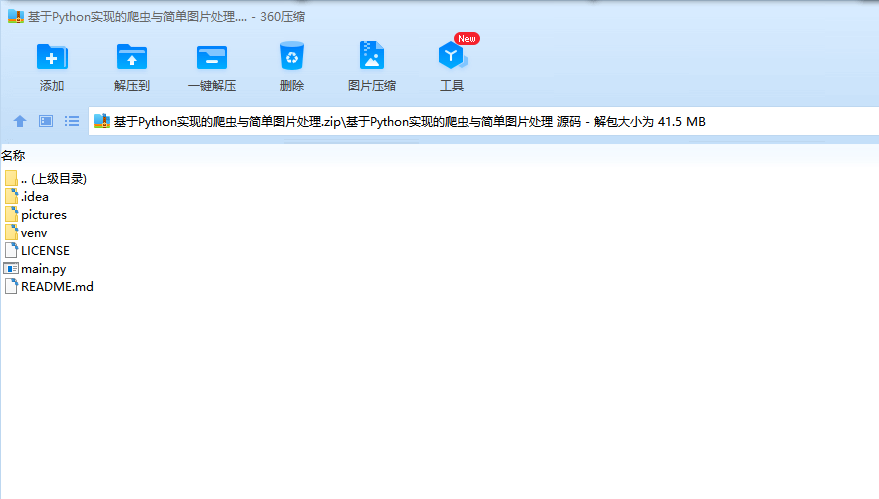Open the 工具 (Tools) menu icon
This screenshot has height=499, width=879.
point(452,56)
